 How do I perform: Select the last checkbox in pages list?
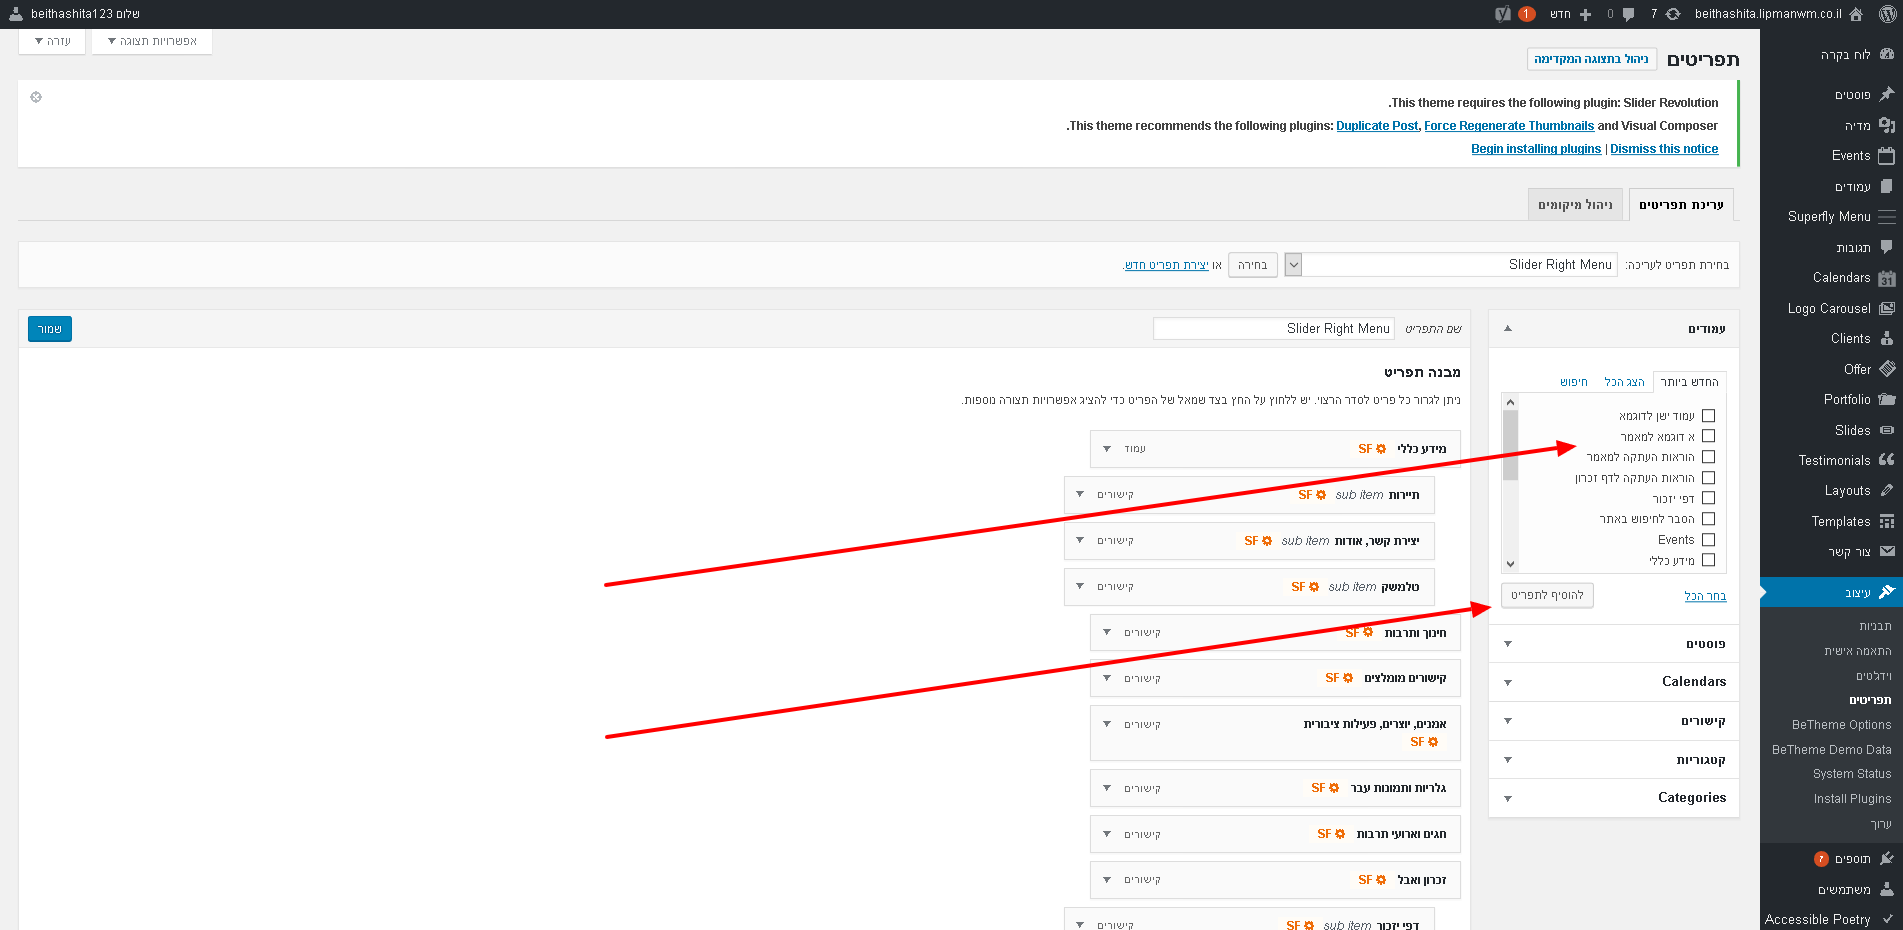pyautogui.click(x=1708, y=560)
